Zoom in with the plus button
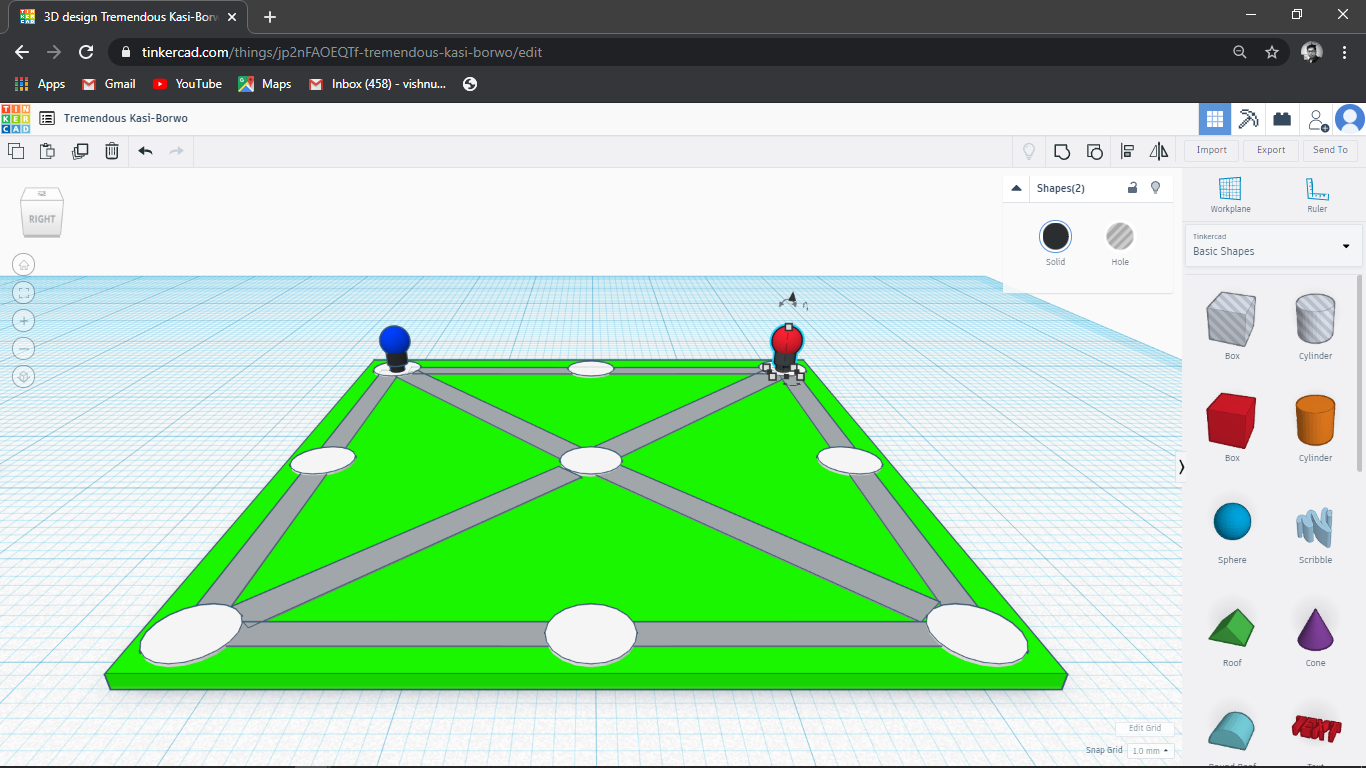Image resolution: width=1366 pixels, height=768 pixels. tap(24, 321)
